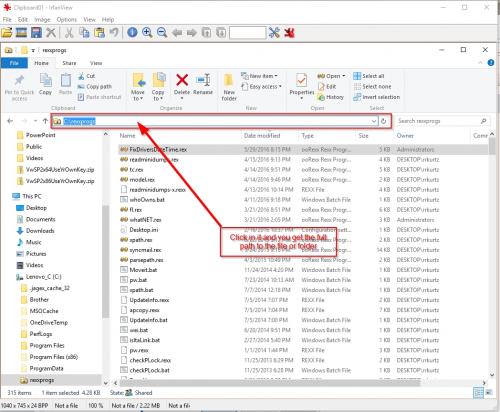This screenshot has width=500, height=412.
Task: Open the IrfanView Options menu
Action: click(67, 20)
